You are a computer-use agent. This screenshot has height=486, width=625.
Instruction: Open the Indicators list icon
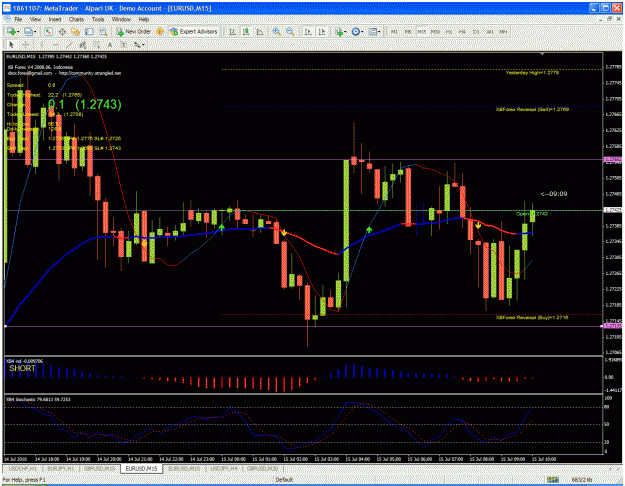point(339,32)
